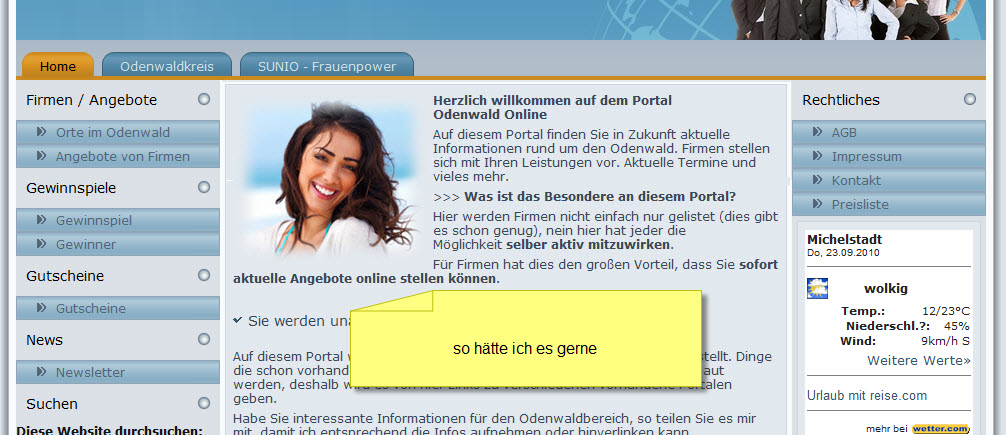1006x435 pixels.
Task: Click arrow icon beside Newsletter
Action: pyautogui.click(x=42, y=372)
